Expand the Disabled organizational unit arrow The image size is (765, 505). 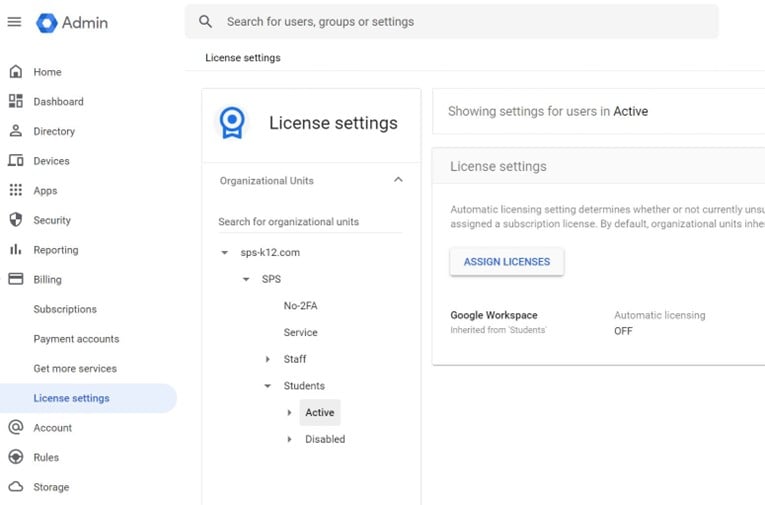289,439
